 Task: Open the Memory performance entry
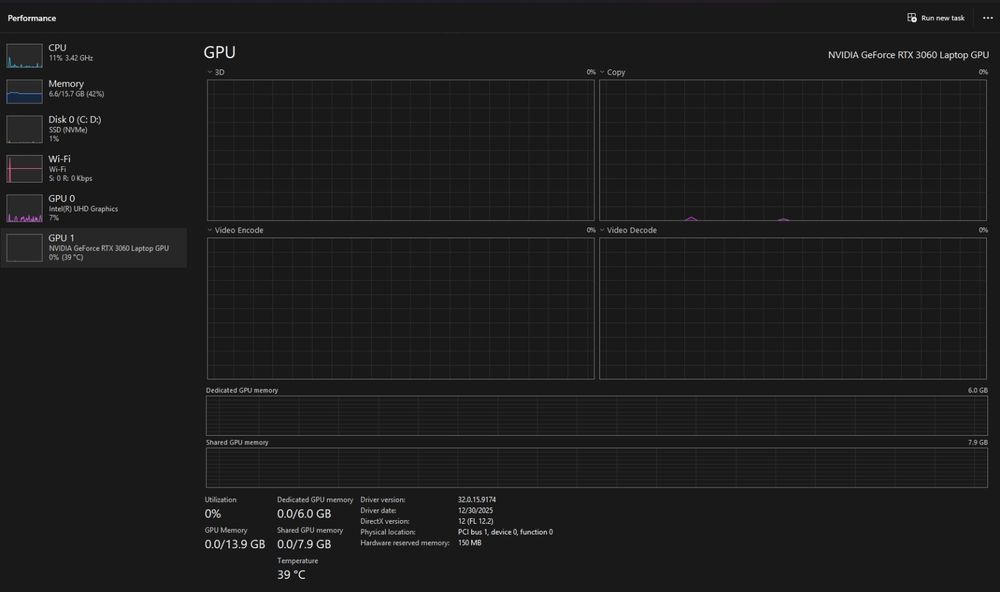[94, 89]
